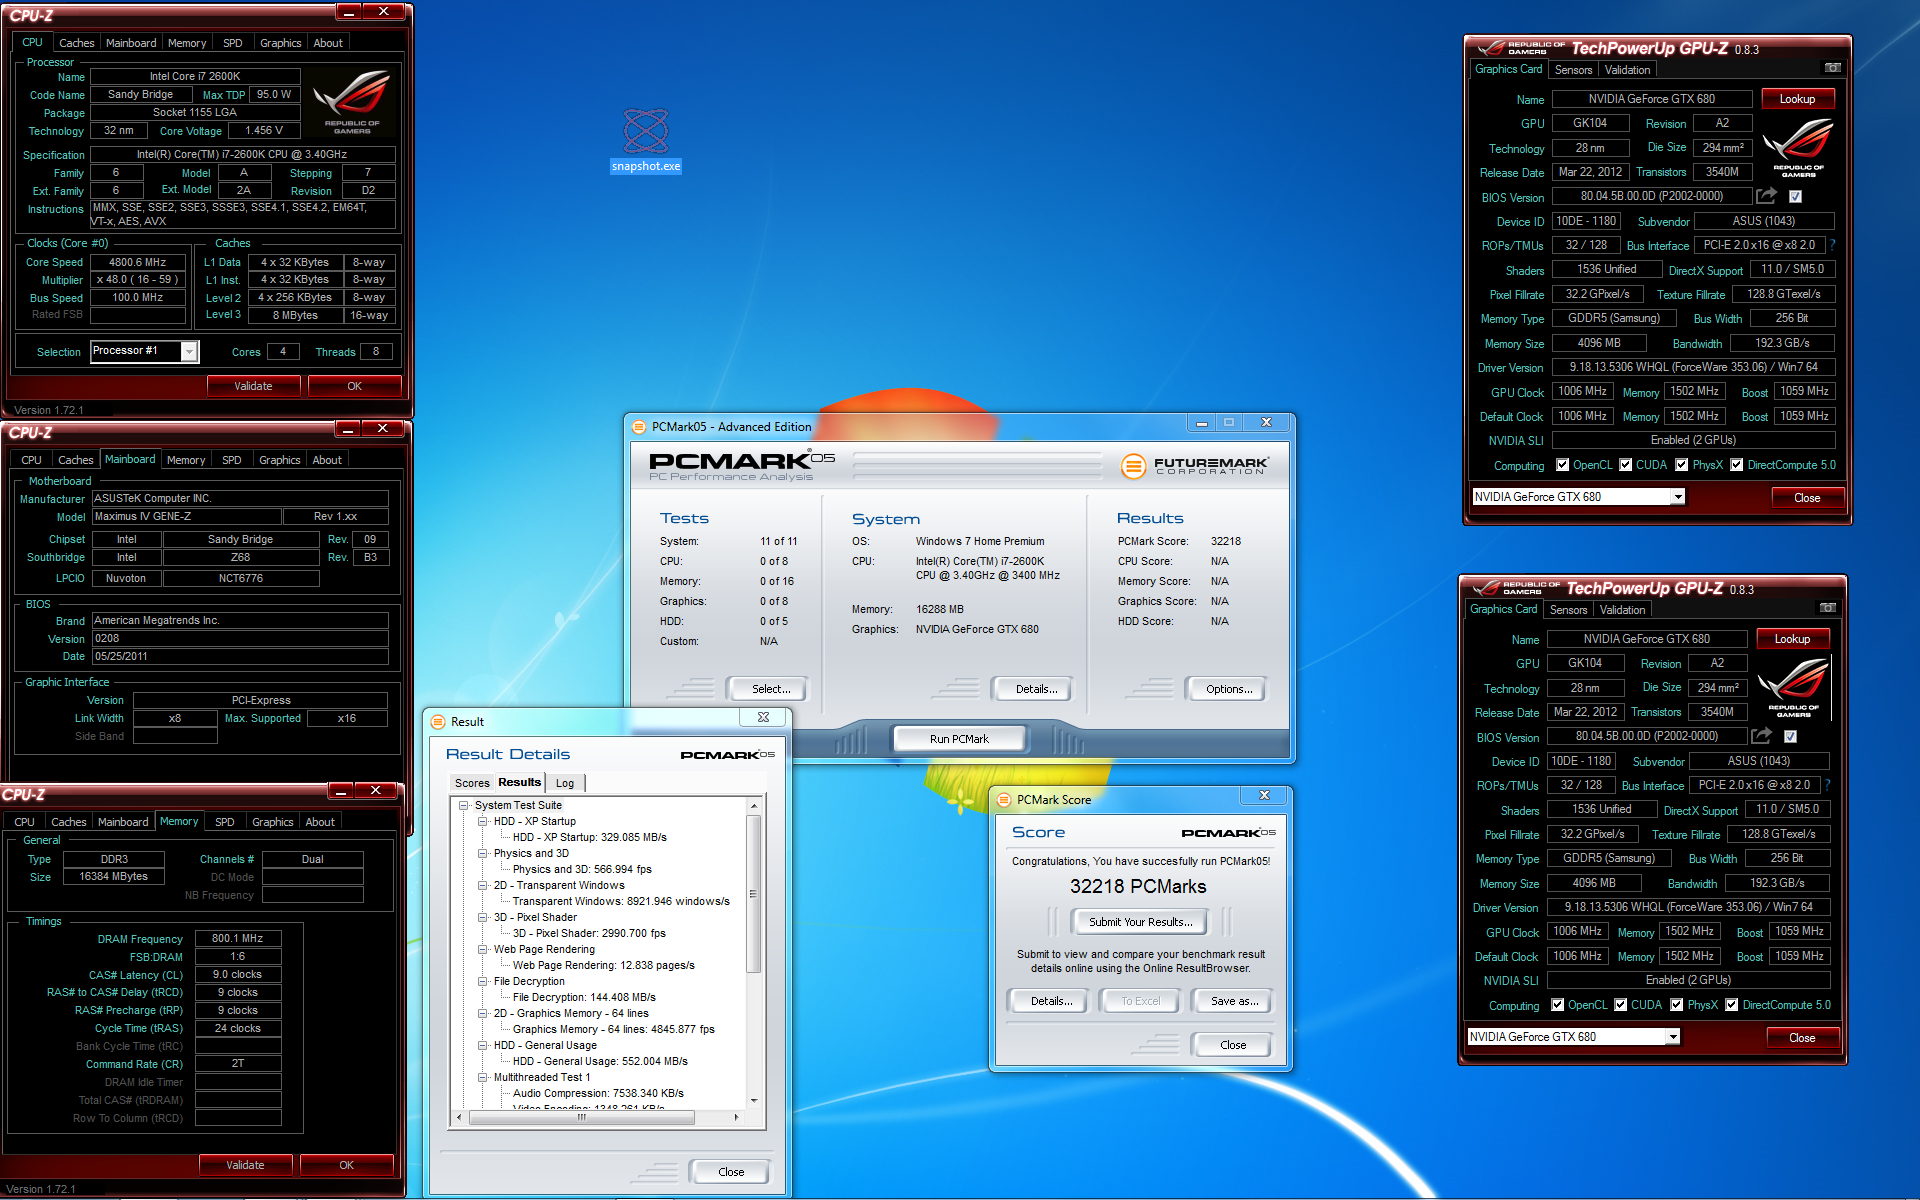Collapse the 3D - Pixel Shader node

click(x=482, y=917)
